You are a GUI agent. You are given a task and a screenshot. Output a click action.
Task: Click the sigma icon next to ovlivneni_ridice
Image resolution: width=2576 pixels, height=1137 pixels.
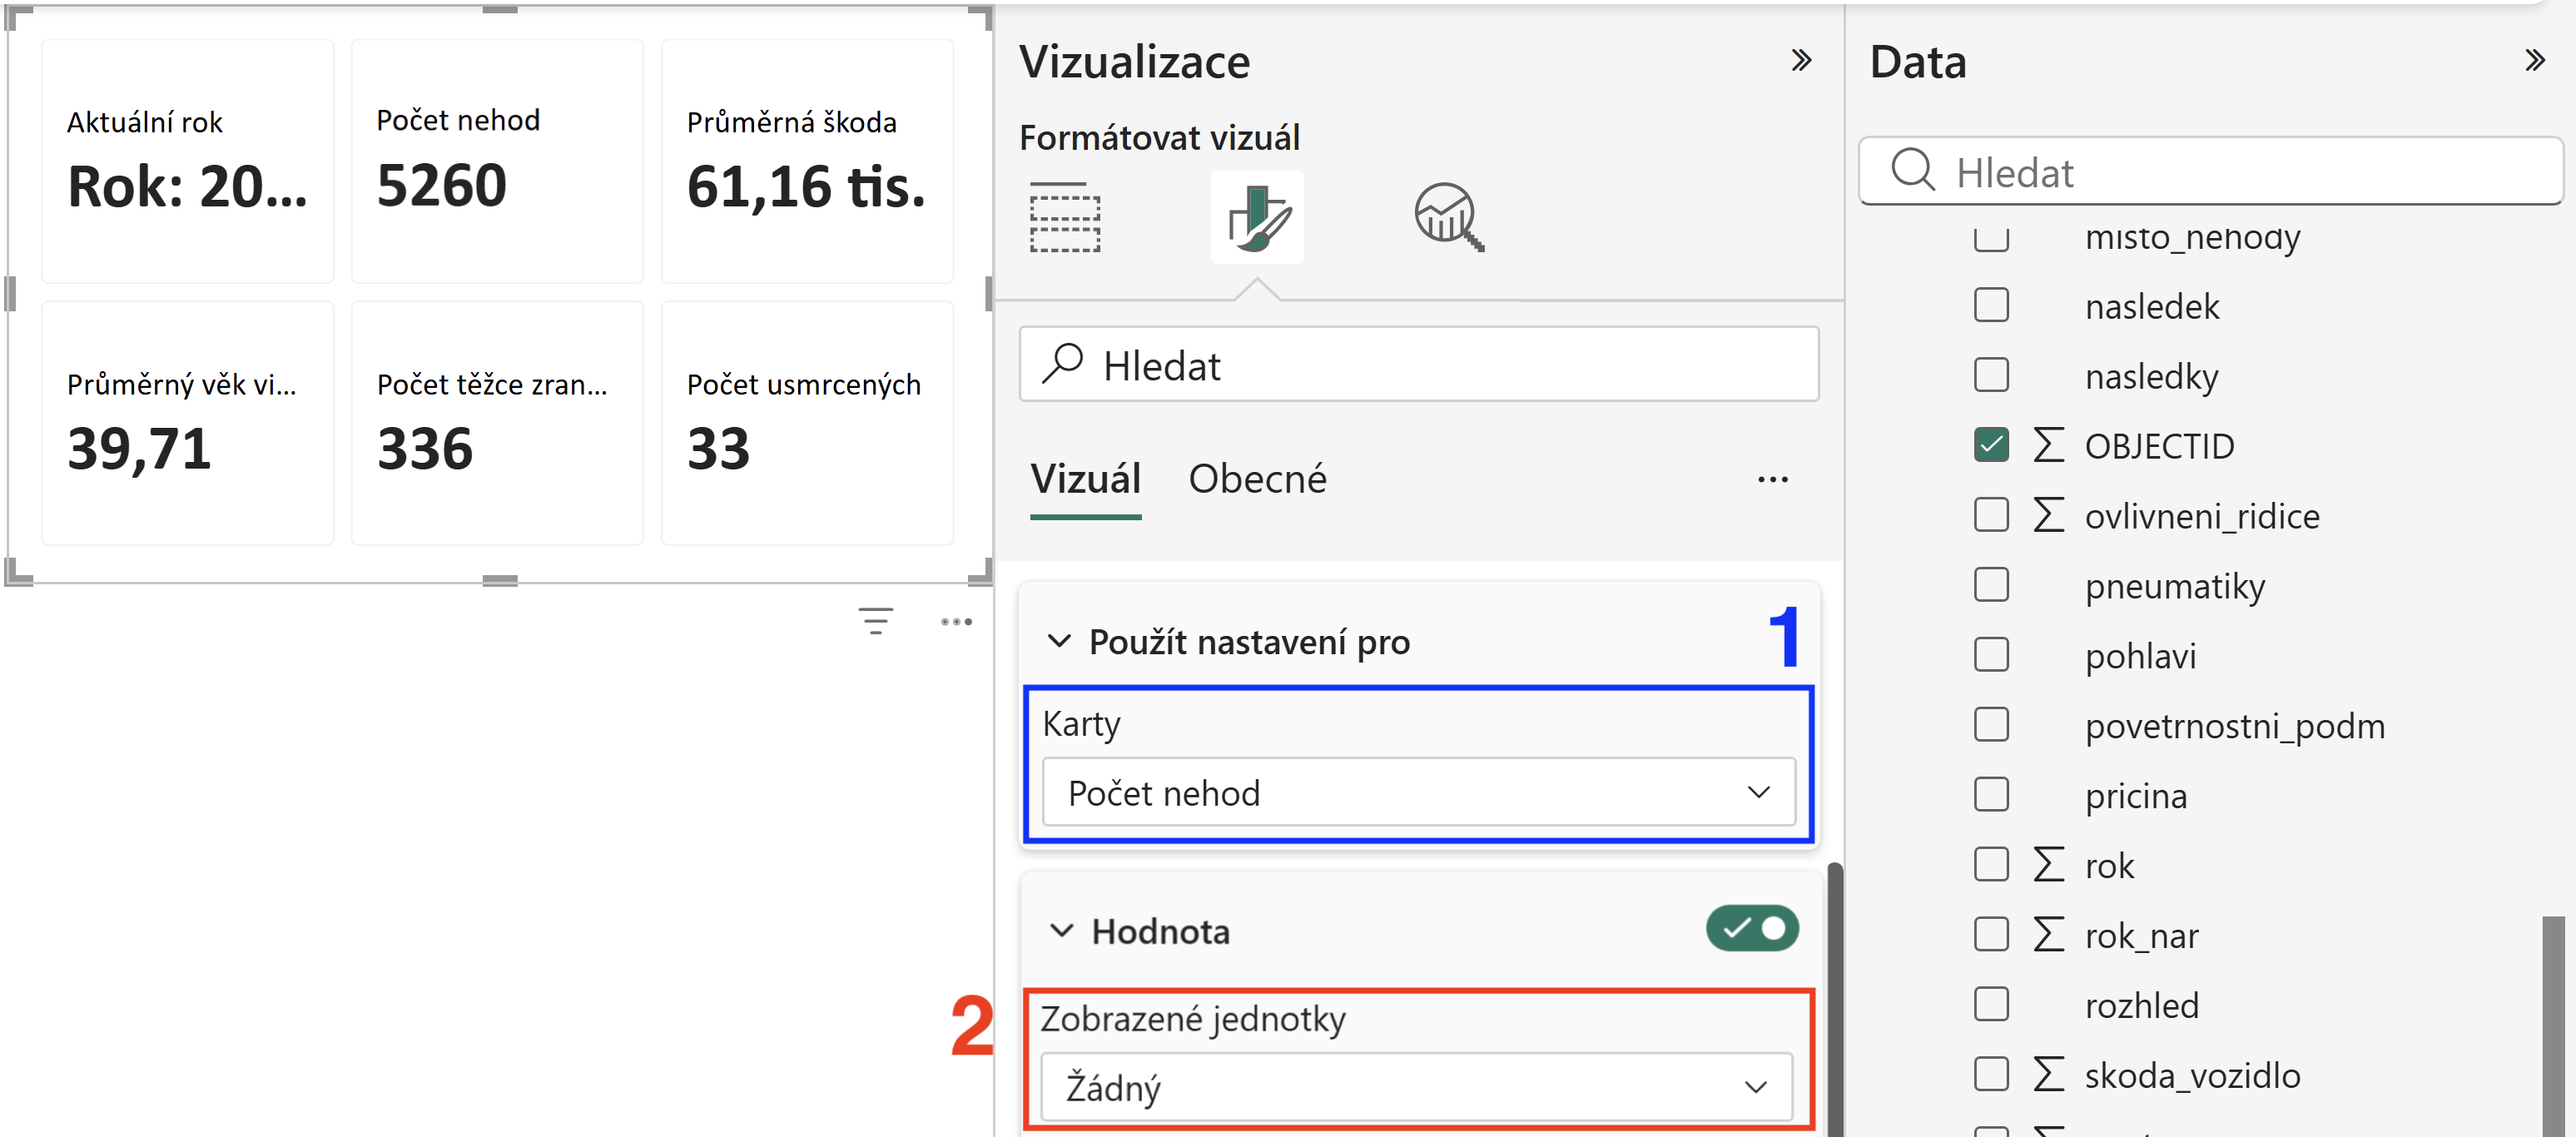[x=2049, y=515]
